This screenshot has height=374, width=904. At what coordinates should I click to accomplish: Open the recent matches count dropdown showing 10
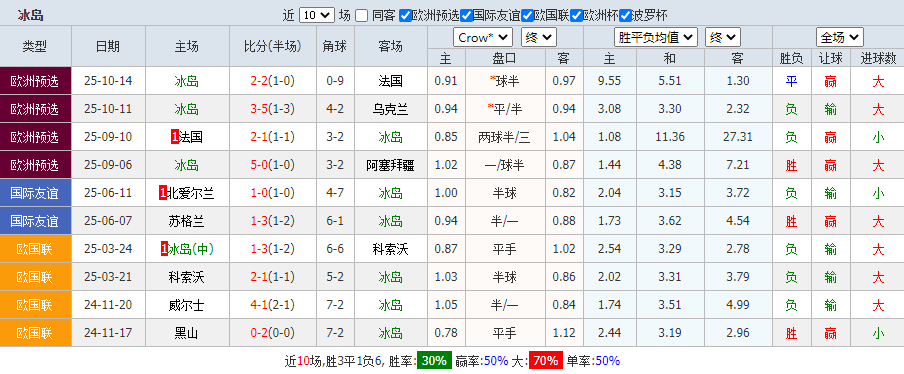point(317,16)
